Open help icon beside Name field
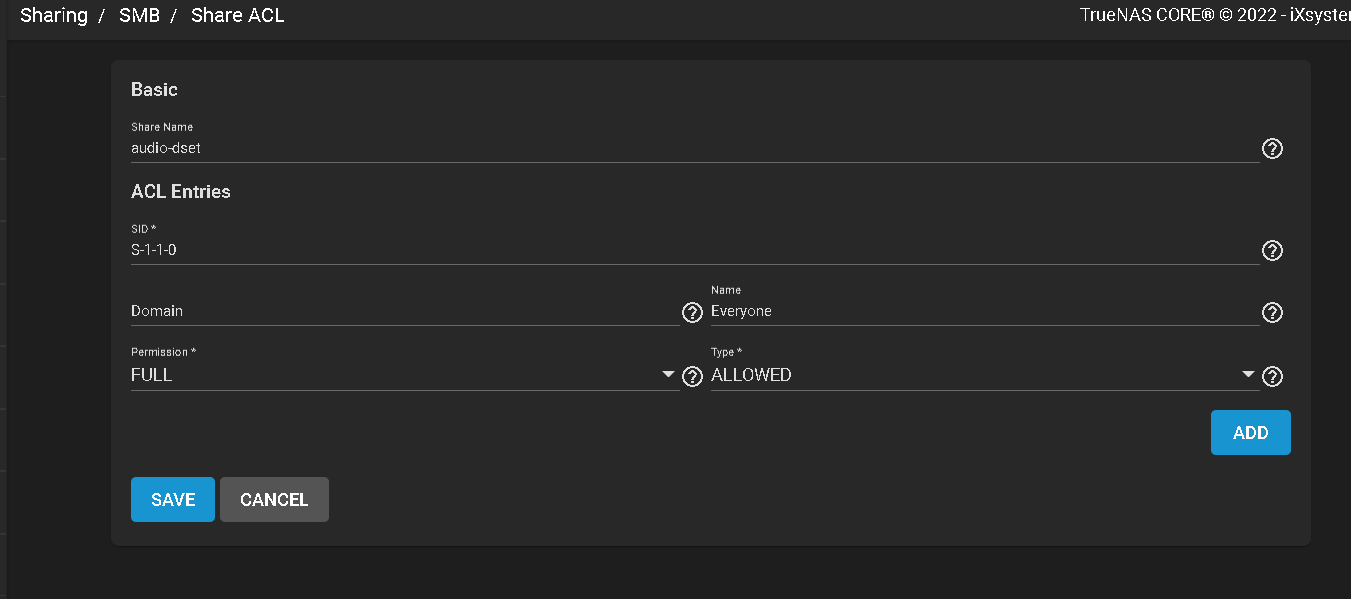 (x=1272, y=312)
